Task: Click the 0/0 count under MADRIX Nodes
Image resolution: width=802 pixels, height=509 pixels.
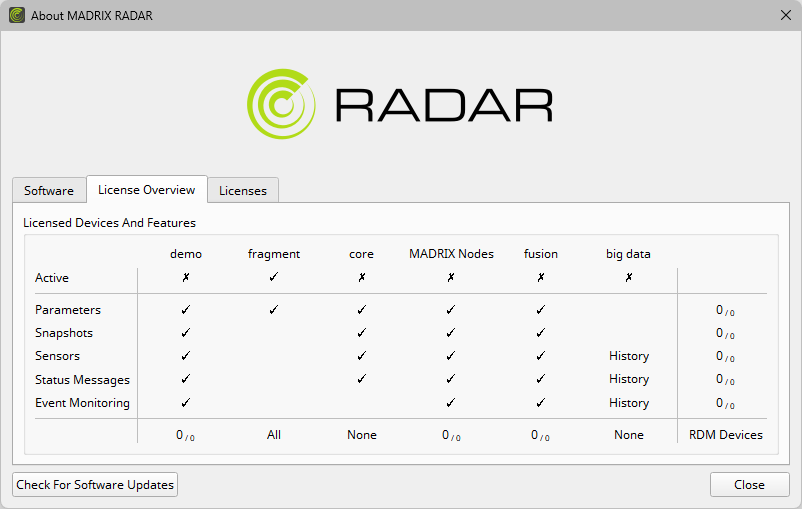Action: pyautogui.click(x=451, y=435)
